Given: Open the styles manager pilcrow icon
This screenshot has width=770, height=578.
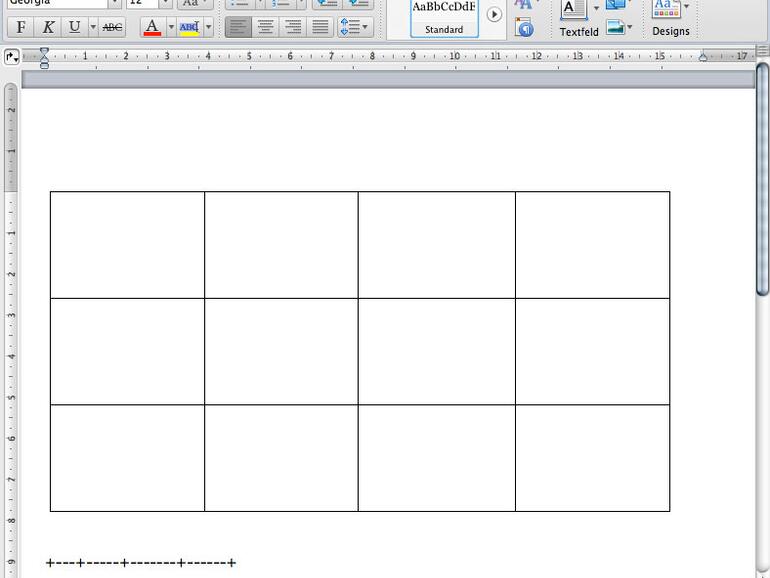Looking at the screenshot, I should (524, 28).
